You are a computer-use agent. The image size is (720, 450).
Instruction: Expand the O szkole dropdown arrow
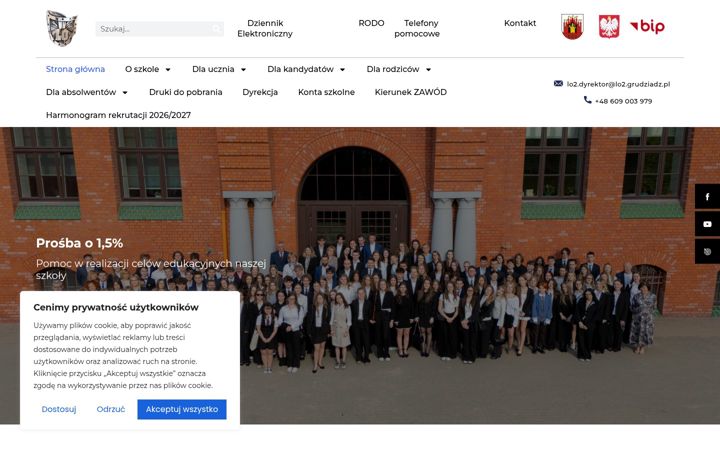click(x=168, y=69)
